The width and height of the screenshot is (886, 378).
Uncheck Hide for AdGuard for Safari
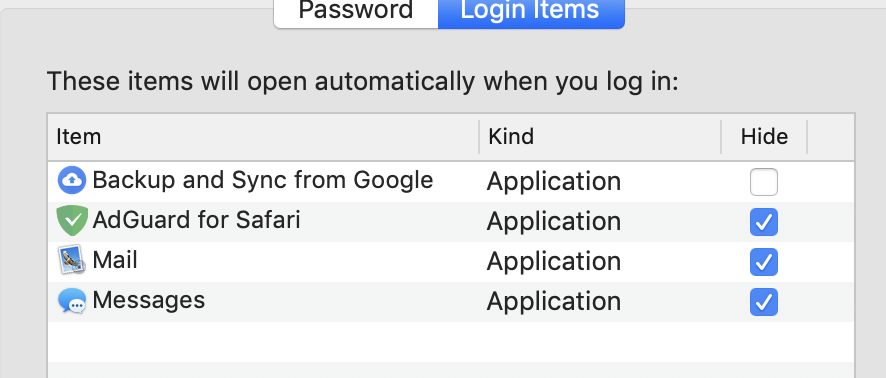[763, 222]
